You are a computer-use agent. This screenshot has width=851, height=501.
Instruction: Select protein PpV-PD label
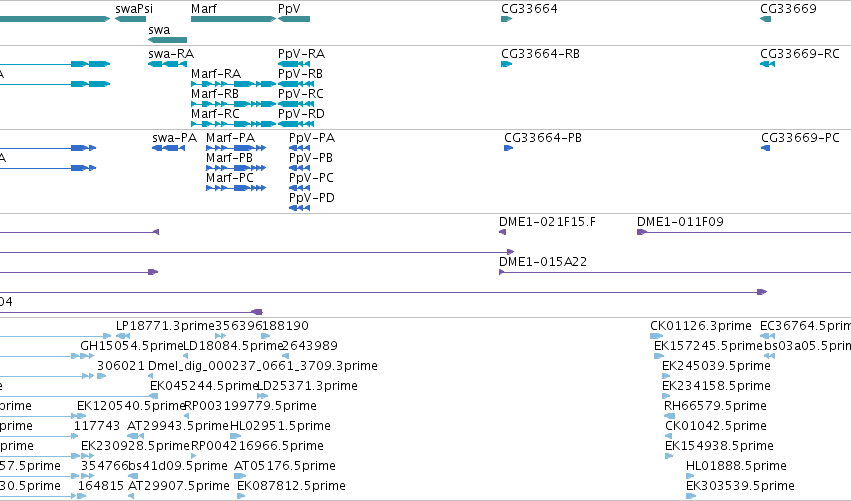pos(312,198)
